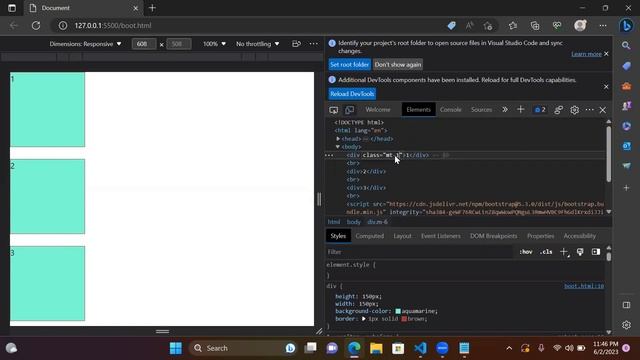The image size is (640, 360).
Task: Open File Explorer from taskbar
Action: click(x=376, y=348)
